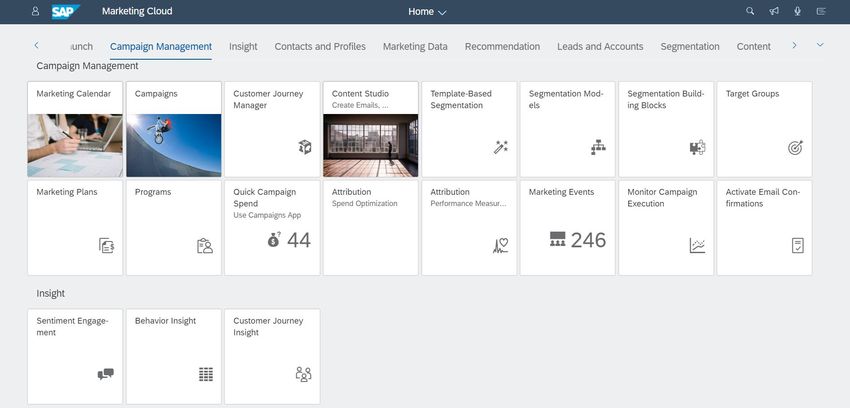The width and height of the screenshot is (850, 408).
Task: Click Template-Based Segmentation wand icon
Action: 500,147
